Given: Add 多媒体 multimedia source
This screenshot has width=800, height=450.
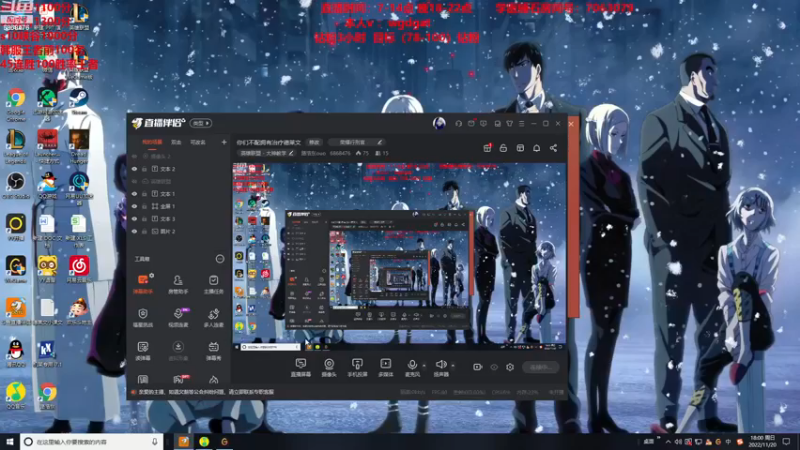Looking at the screenshot, I should pyautogui.click(x=385, y=367).
